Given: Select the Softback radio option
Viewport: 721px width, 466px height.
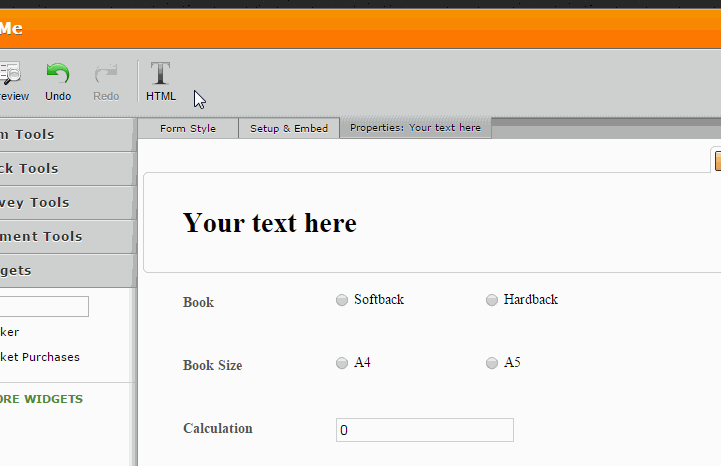Looking at the screenshot, I should (342, 300).
